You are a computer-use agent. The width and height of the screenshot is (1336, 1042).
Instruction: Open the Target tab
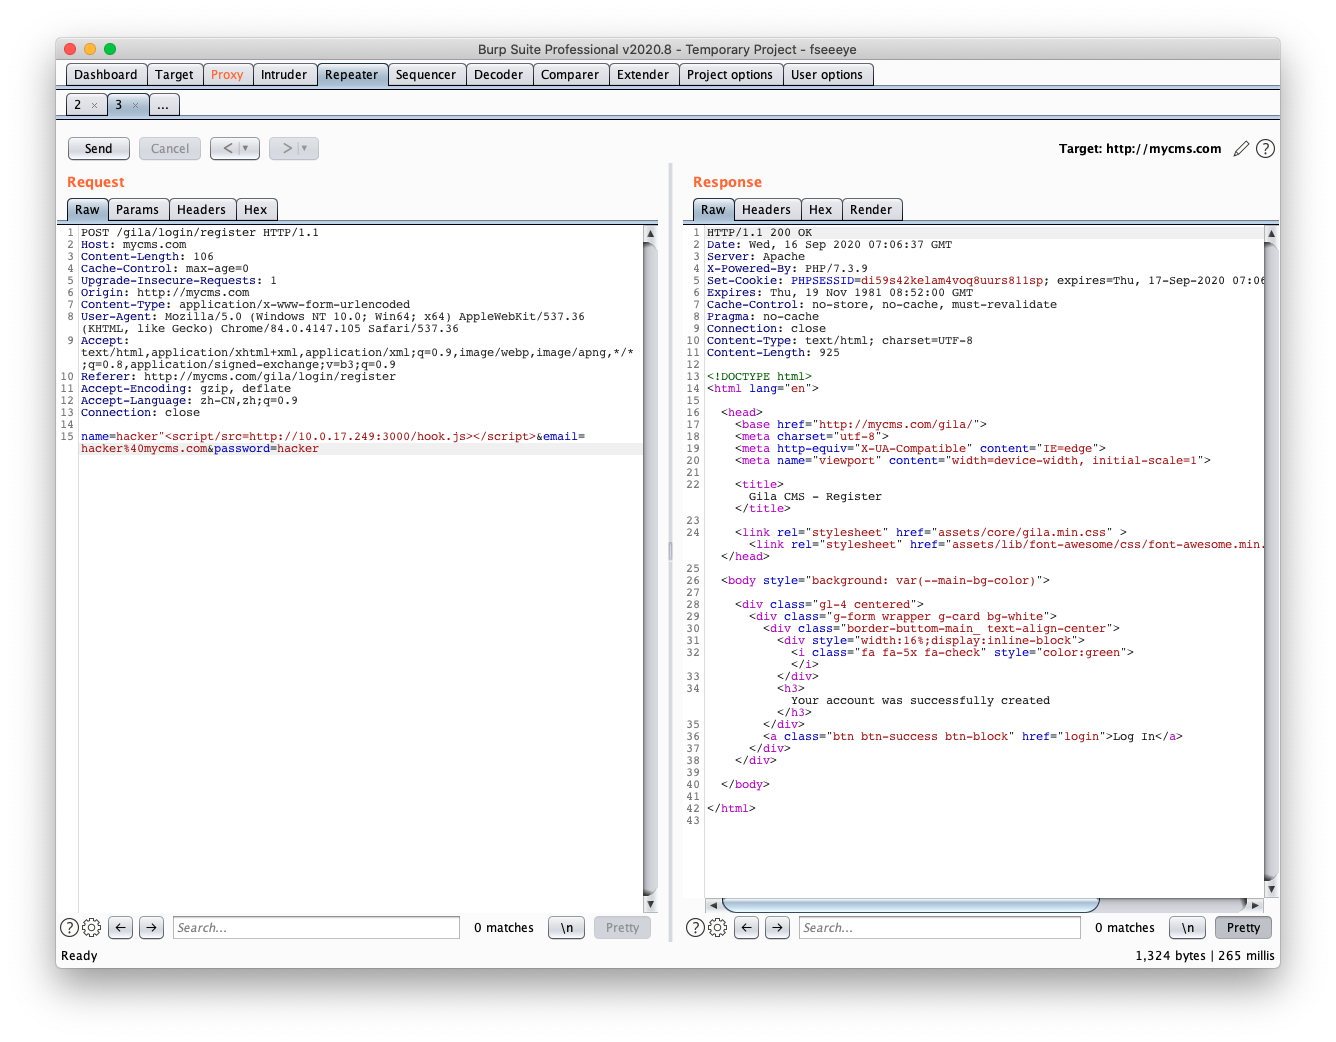174,75
